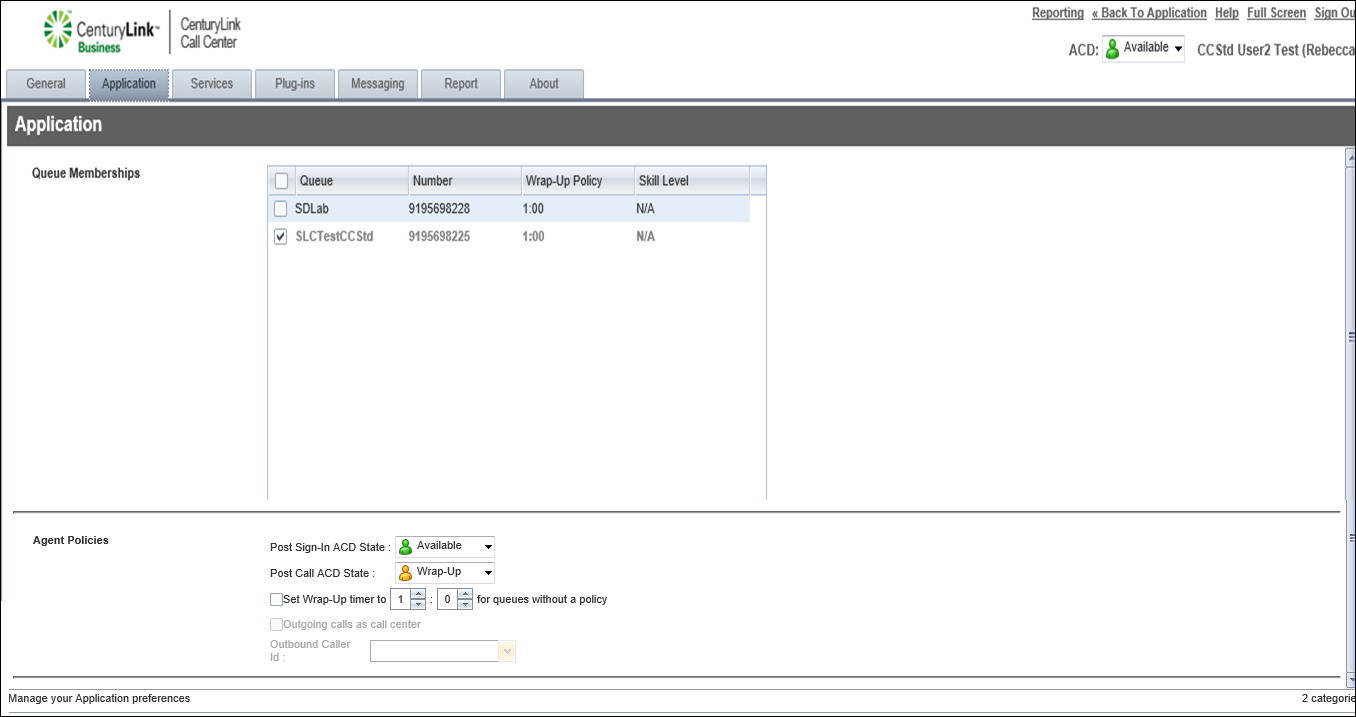Click the number 9195698225
This screenshot has height=717, width=1356.
point(439,237)
